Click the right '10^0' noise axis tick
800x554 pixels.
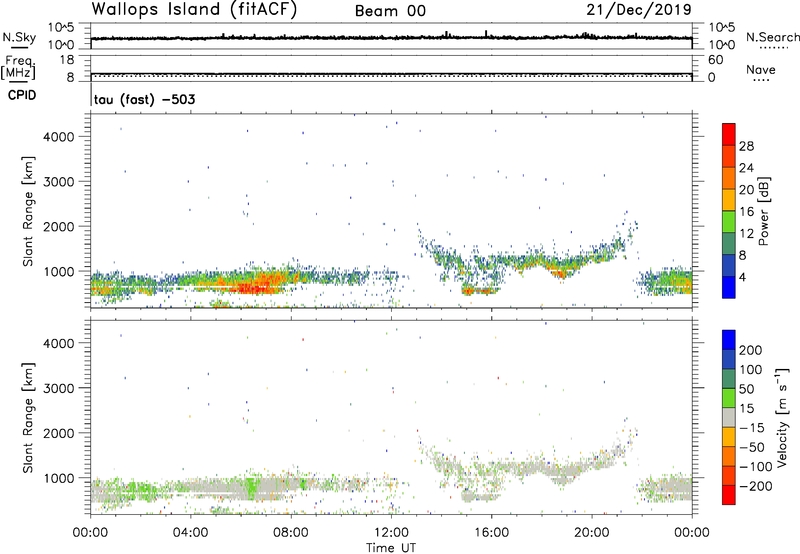click(721, 45)
